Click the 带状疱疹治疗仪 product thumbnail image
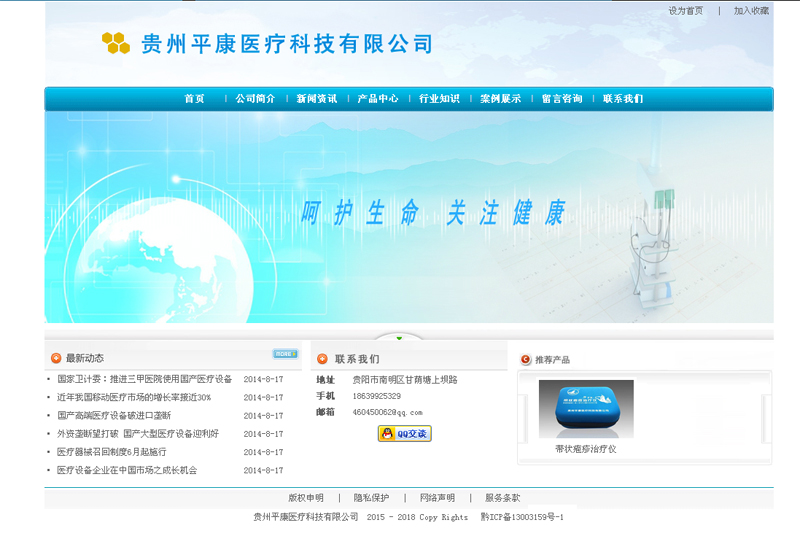The image size is (800, 536). click(x=585, y=409)
